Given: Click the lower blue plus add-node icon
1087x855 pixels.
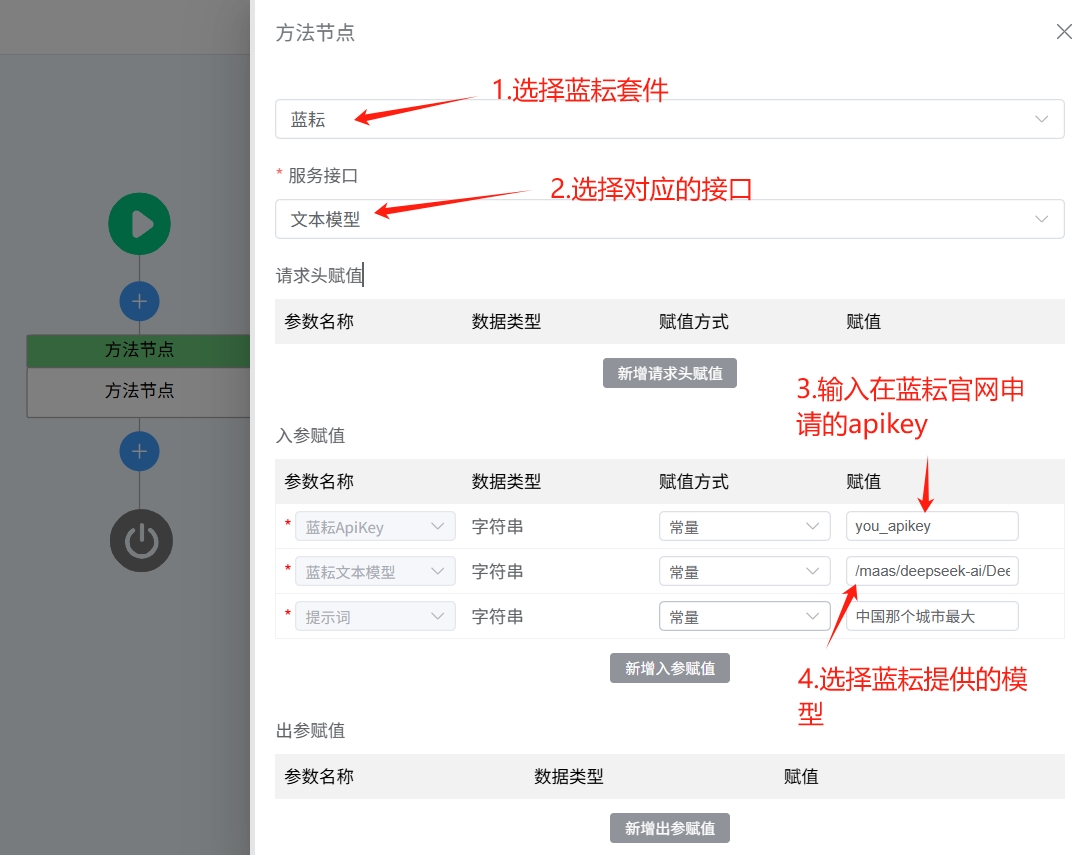Looking at the screenshot, I should 139,451.
